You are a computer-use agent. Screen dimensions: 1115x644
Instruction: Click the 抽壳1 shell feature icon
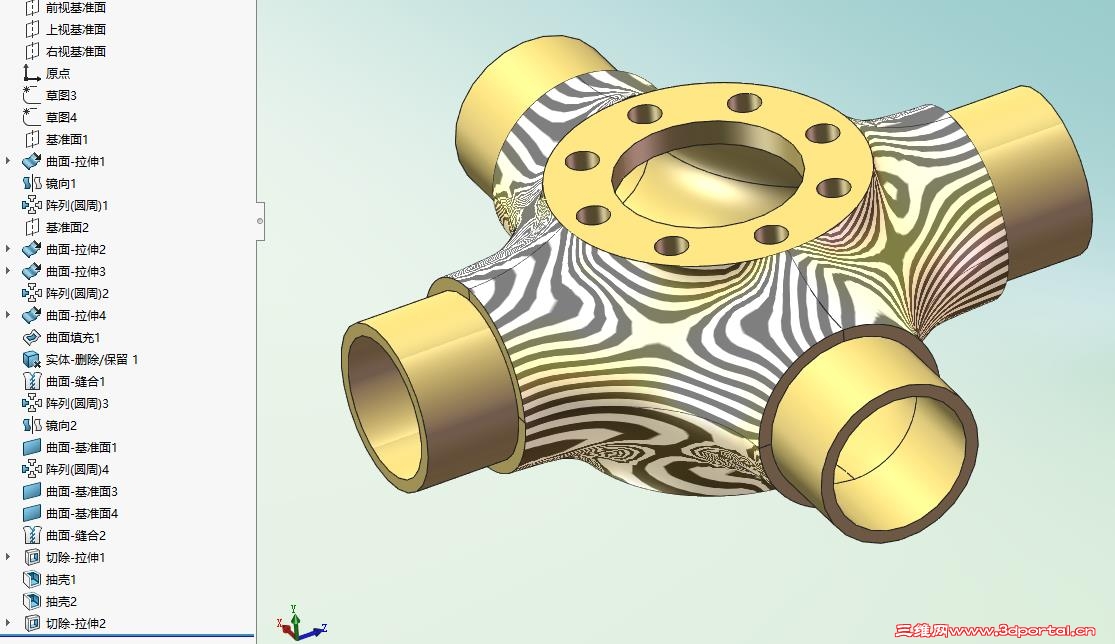click(x=32, y=579)
